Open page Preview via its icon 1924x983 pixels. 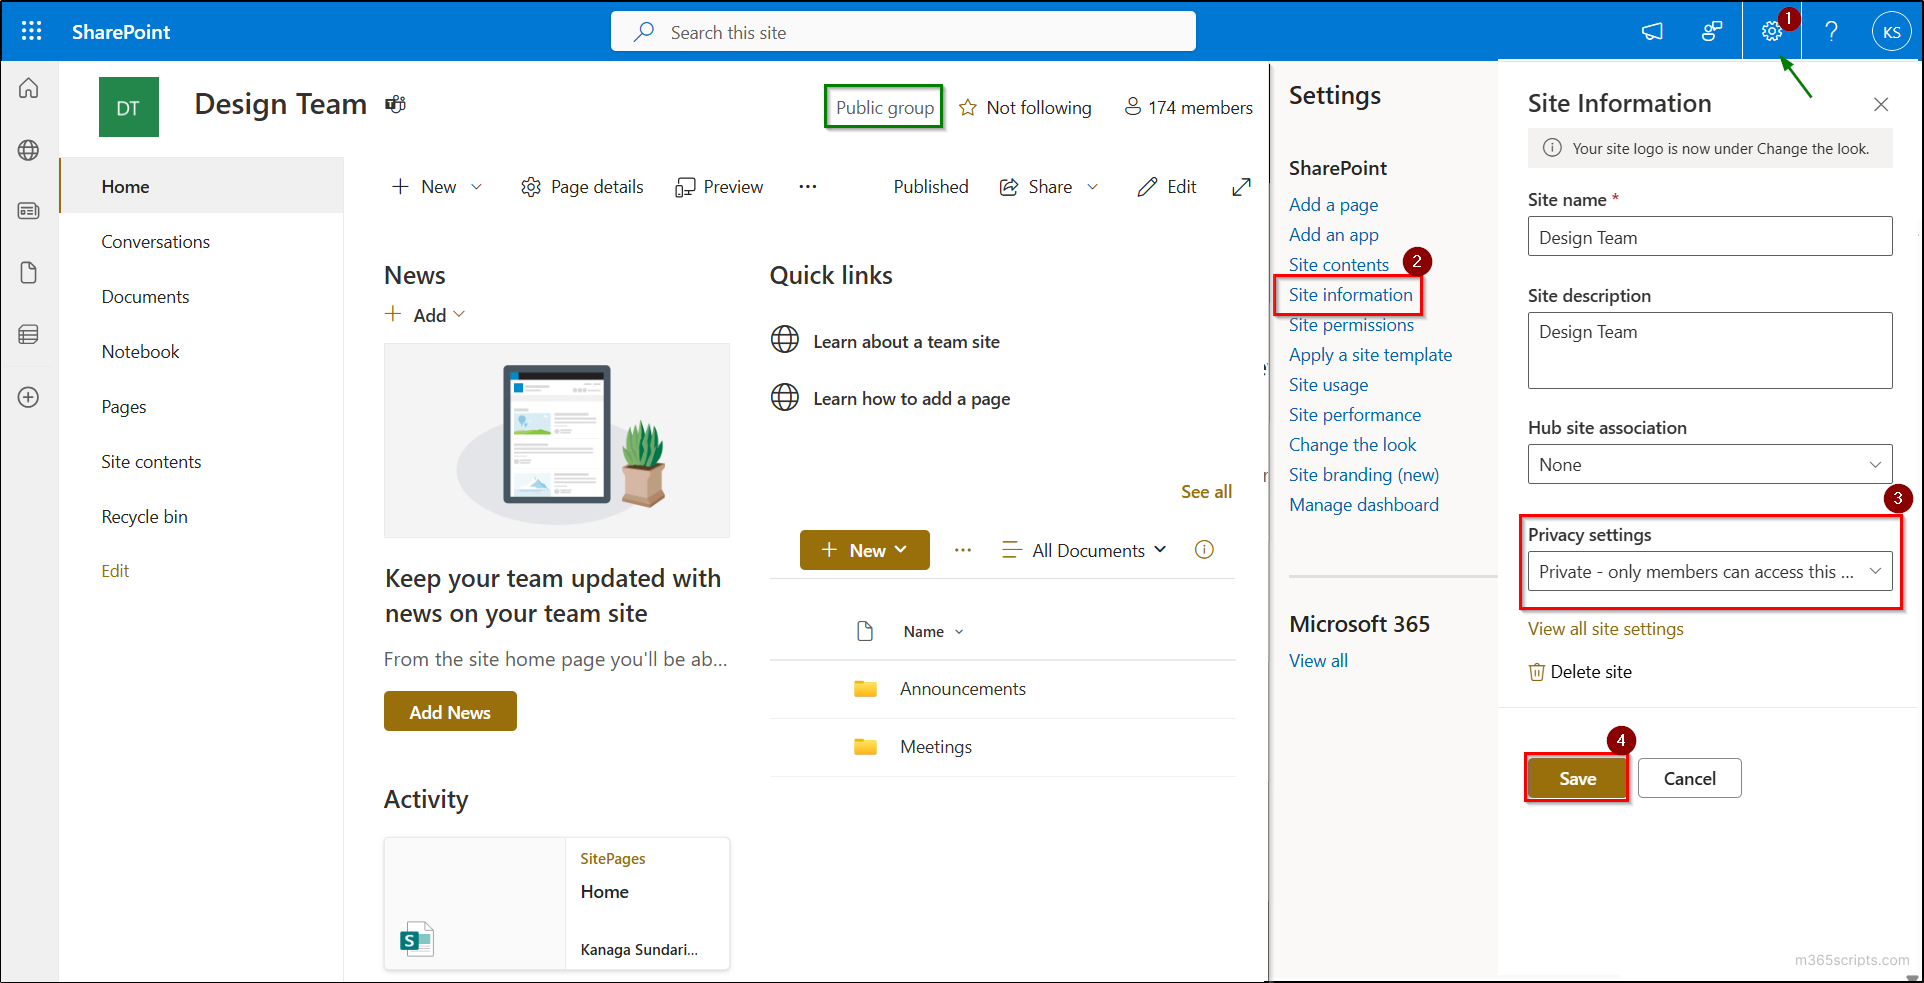click(x=687, y=186)
